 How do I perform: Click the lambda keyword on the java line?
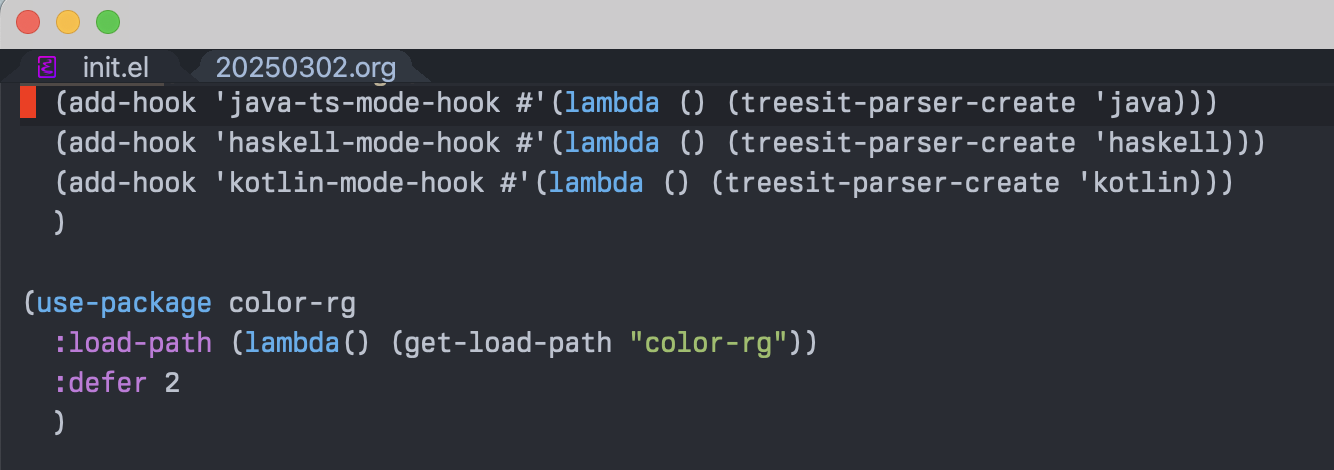tap(612, 103)
